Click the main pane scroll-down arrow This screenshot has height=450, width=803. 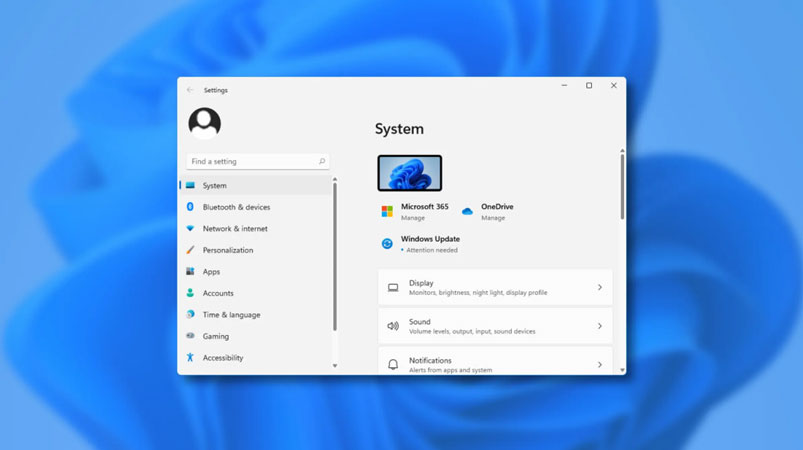point(622,370)
